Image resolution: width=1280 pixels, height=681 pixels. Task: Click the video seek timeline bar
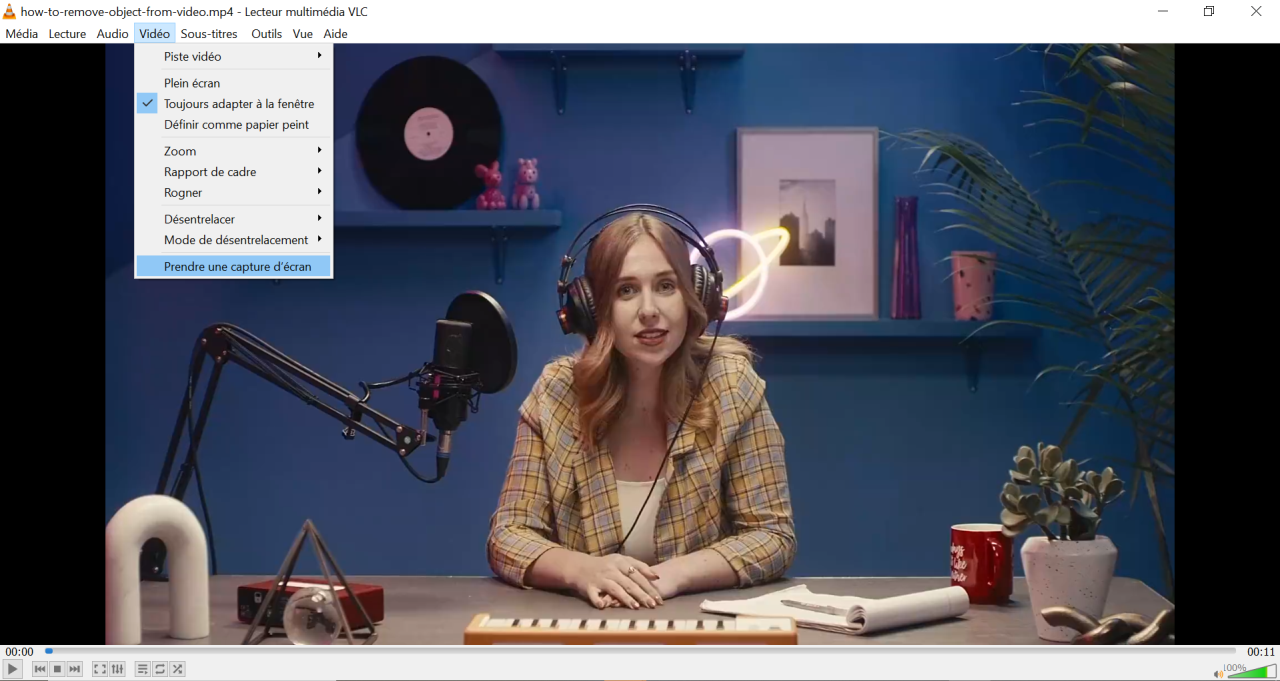(640, 651)
